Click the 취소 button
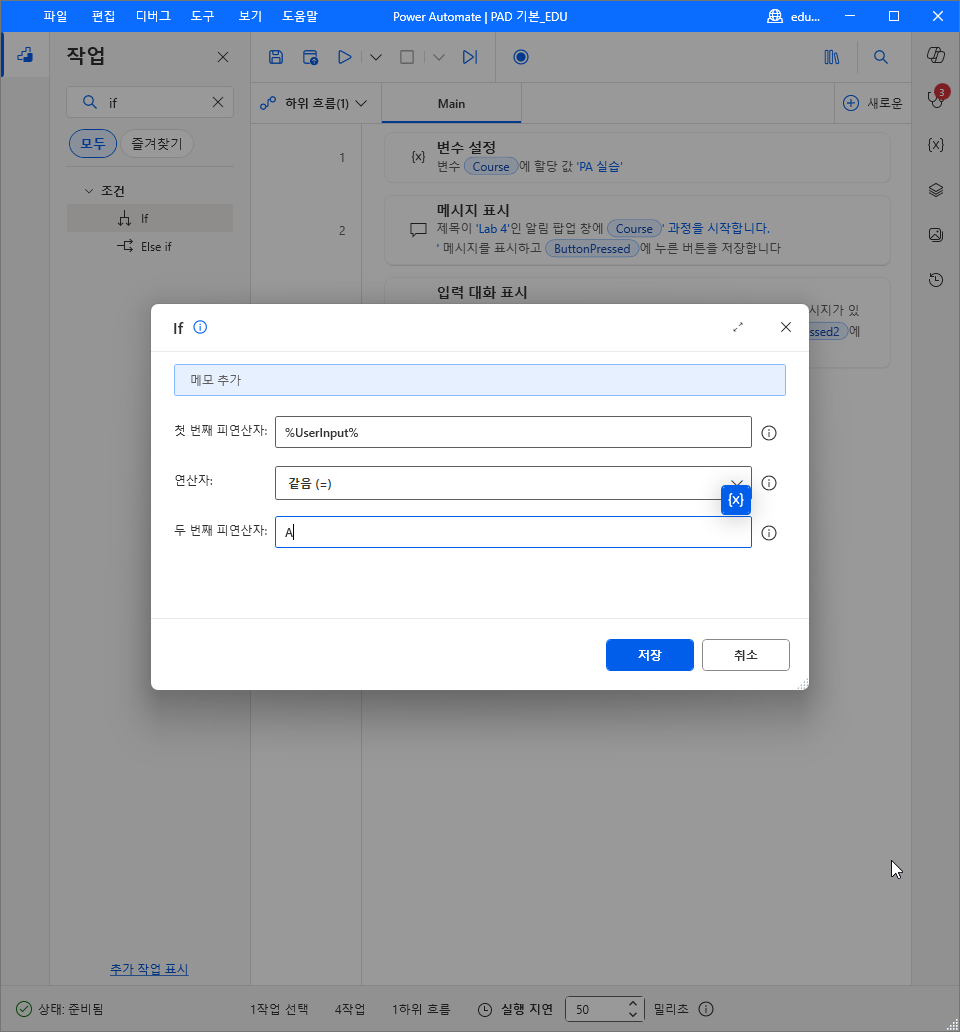The height and width of the screenshot is (1032, 960). [745, 655]
